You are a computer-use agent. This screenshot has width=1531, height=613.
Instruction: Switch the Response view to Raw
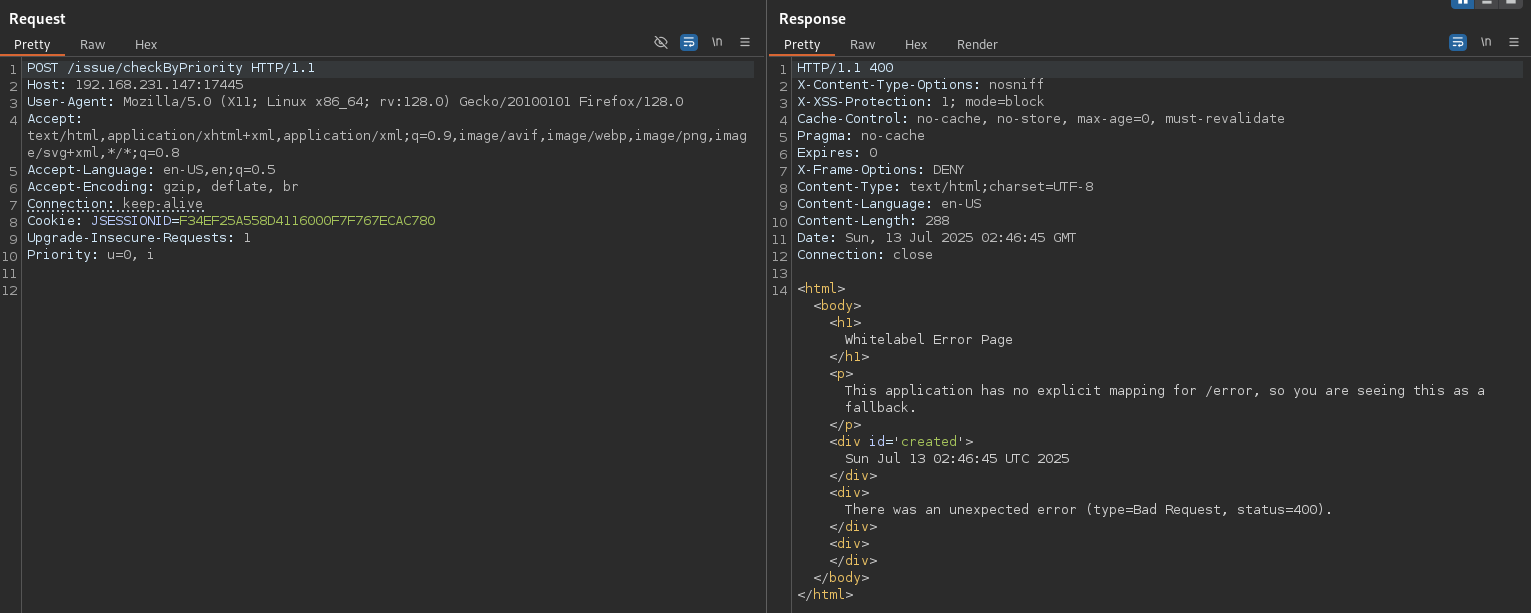click(x=862, y=44)
